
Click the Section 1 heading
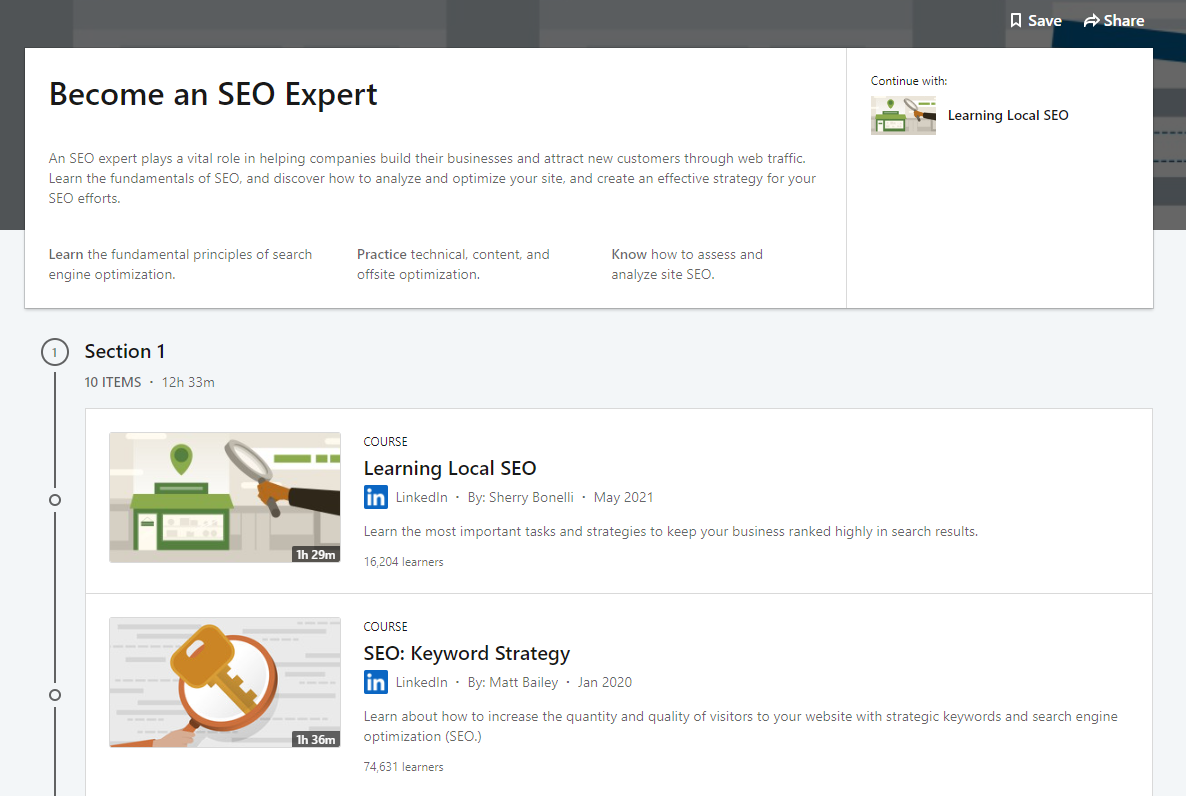click(x=125, y=351)
